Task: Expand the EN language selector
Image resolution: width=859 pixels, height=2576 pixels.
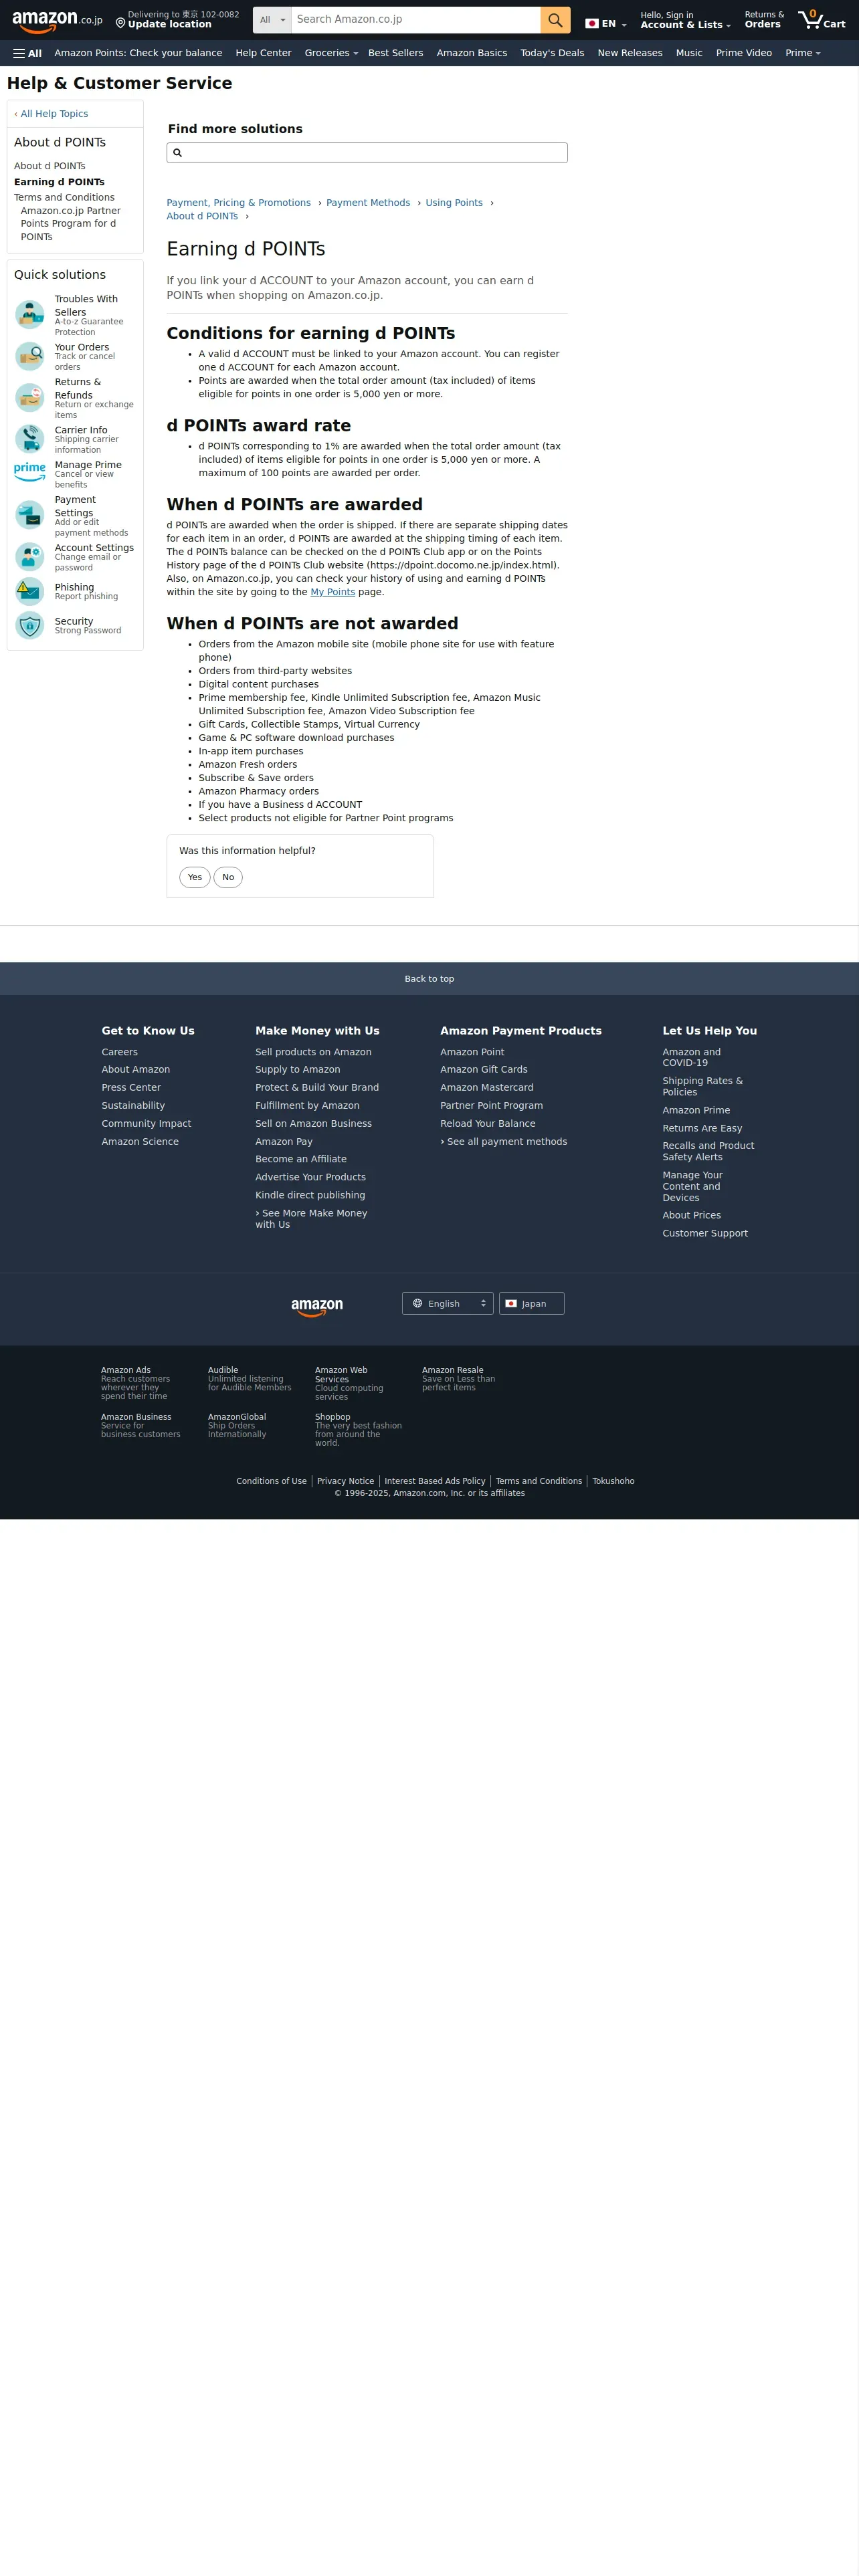Action: [x=606, y=23]
